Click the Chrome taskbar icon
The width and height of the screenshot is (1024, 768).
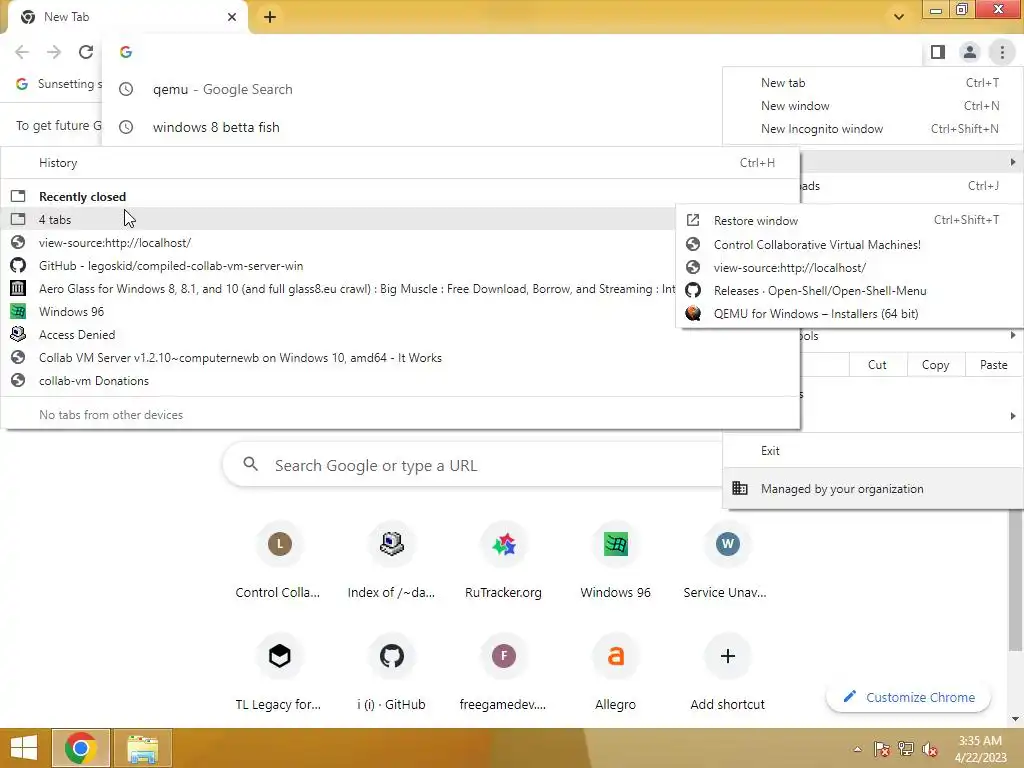tap(80, 748)
